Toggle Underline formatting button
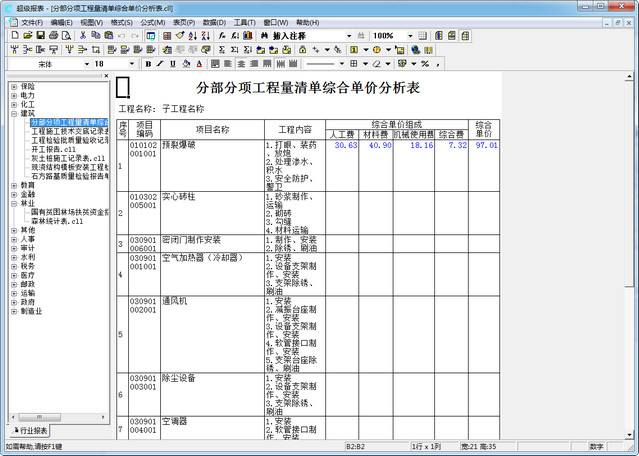Screen dimensions: 639x456 (x=173, y=64)
